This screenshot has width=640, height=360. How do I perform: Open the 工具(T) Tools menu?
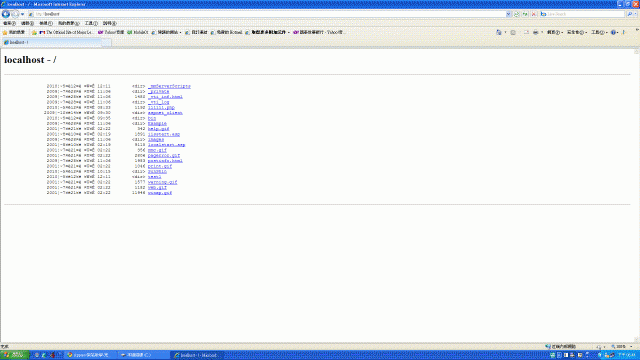[91, 23]
